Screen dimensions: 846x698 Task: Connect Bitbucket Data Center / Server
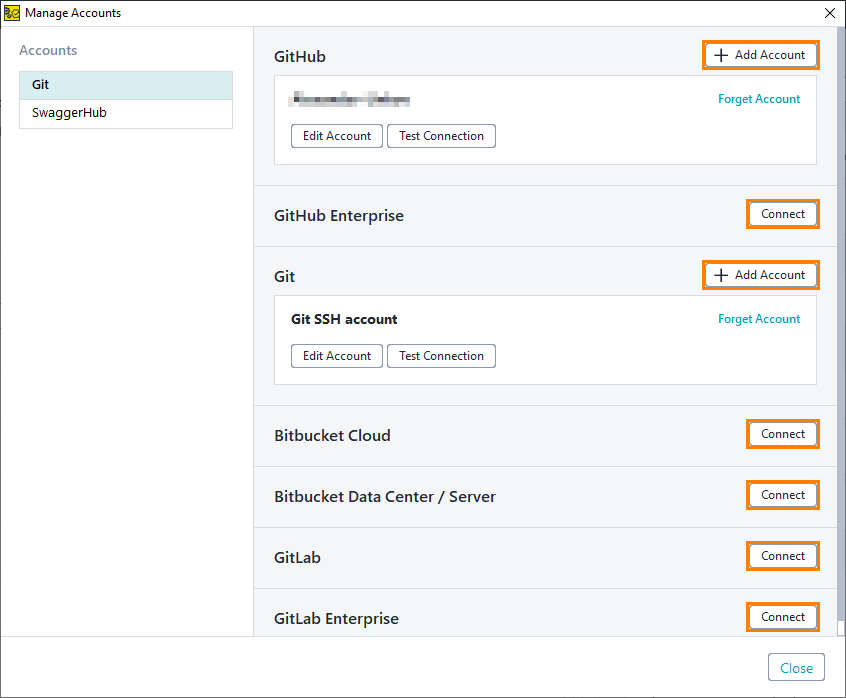coord(783,495)
